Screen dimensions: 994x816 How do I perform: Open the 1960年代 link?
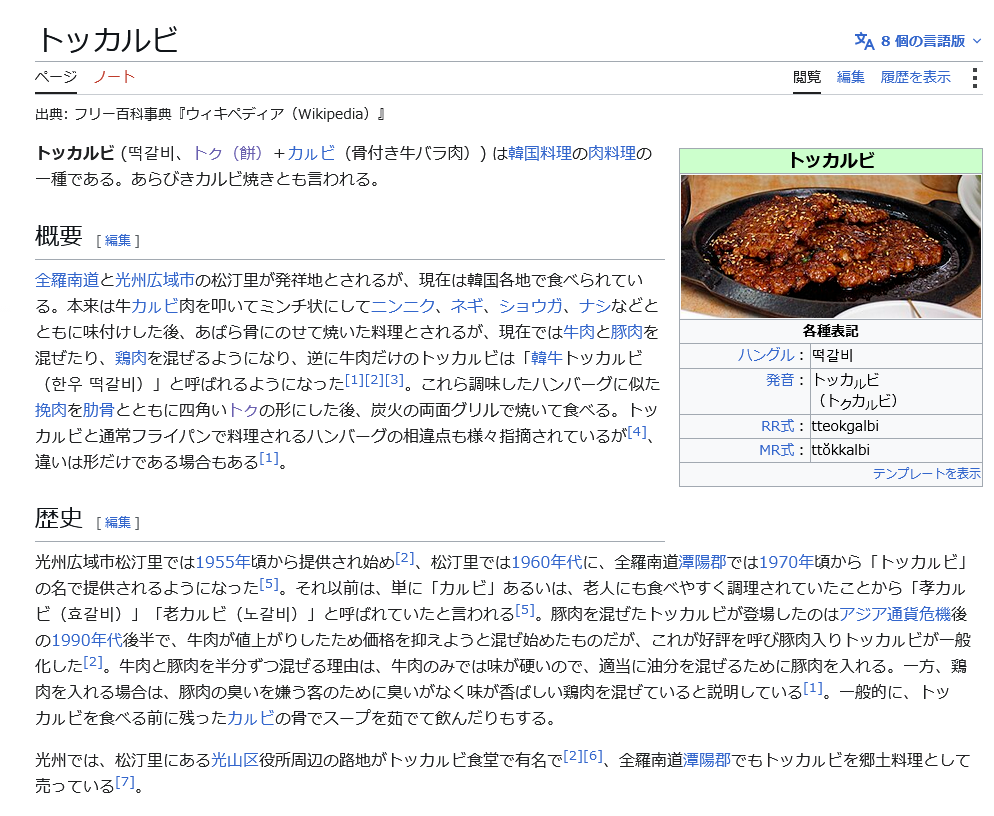[546, 562]
